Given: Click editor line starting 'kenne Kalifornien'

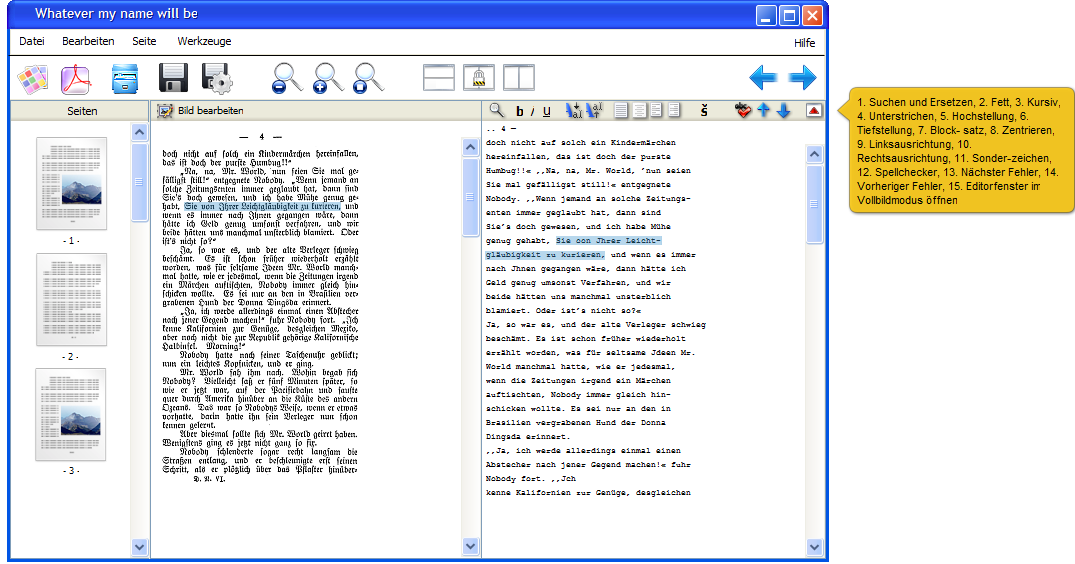Looking at the screenshot, I should pyautogui.click(x=588, y=493).
